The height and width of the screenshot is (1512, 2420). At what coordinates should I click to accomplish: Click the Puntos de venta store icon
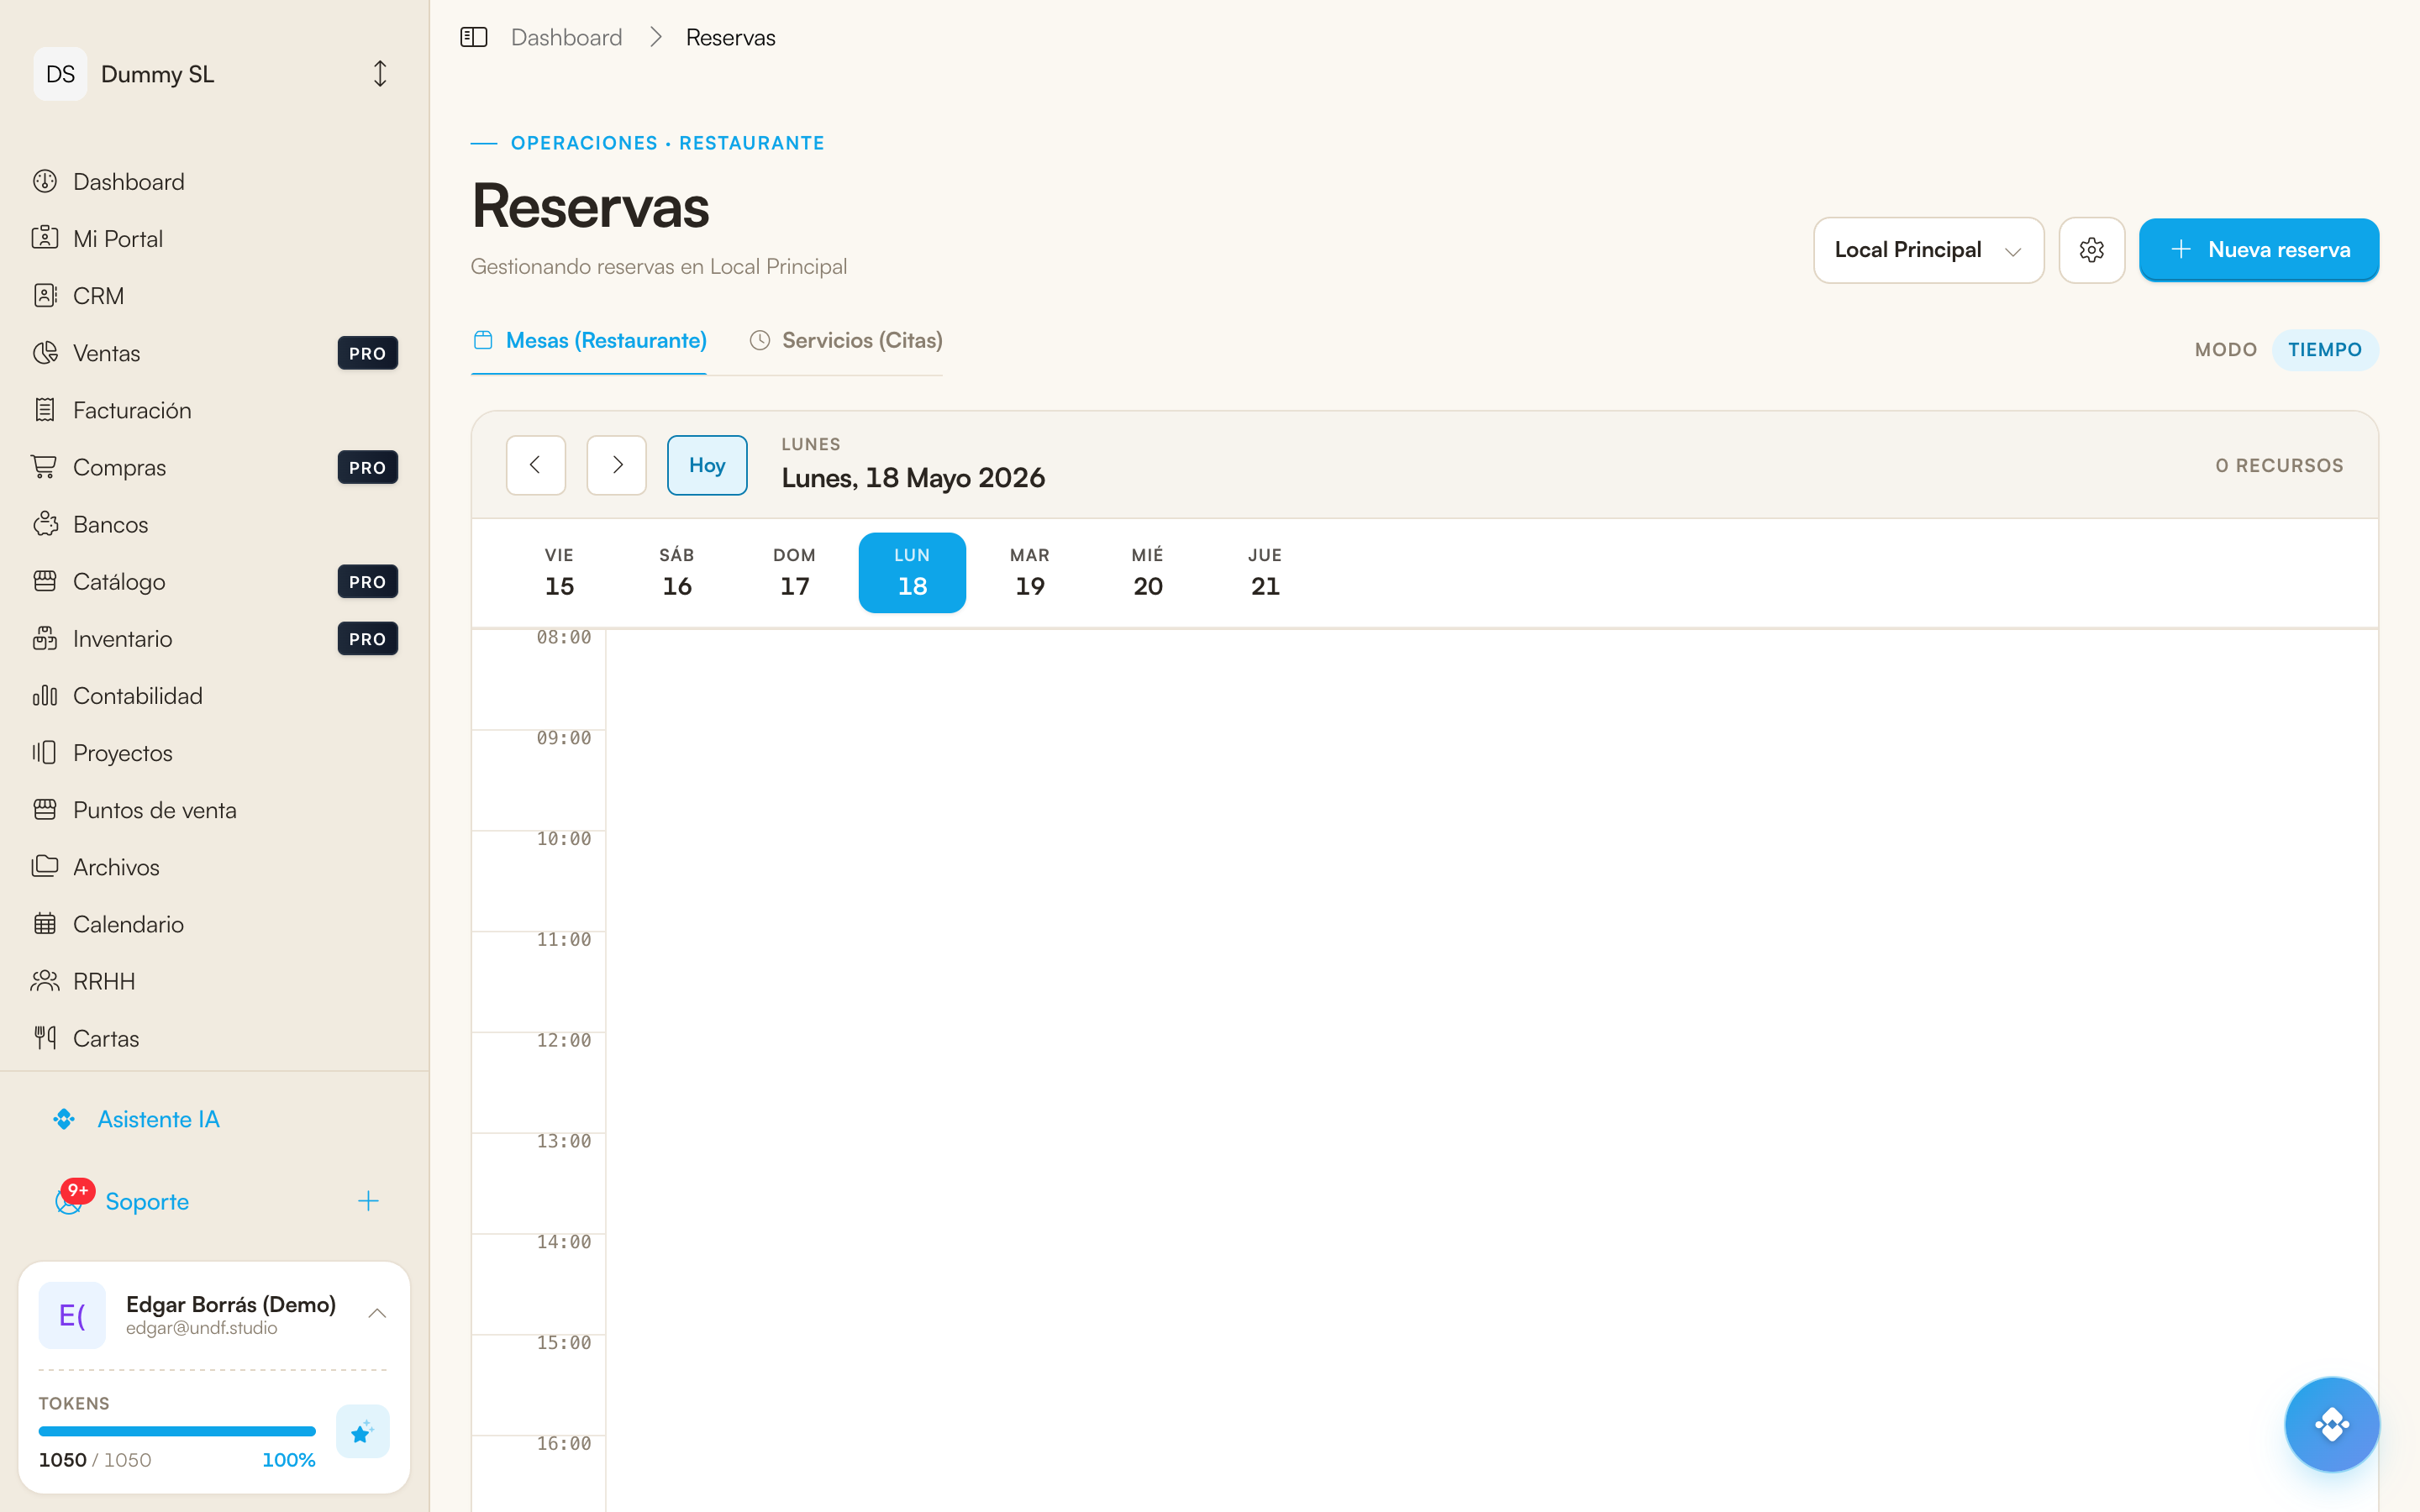tap(45, 809)
